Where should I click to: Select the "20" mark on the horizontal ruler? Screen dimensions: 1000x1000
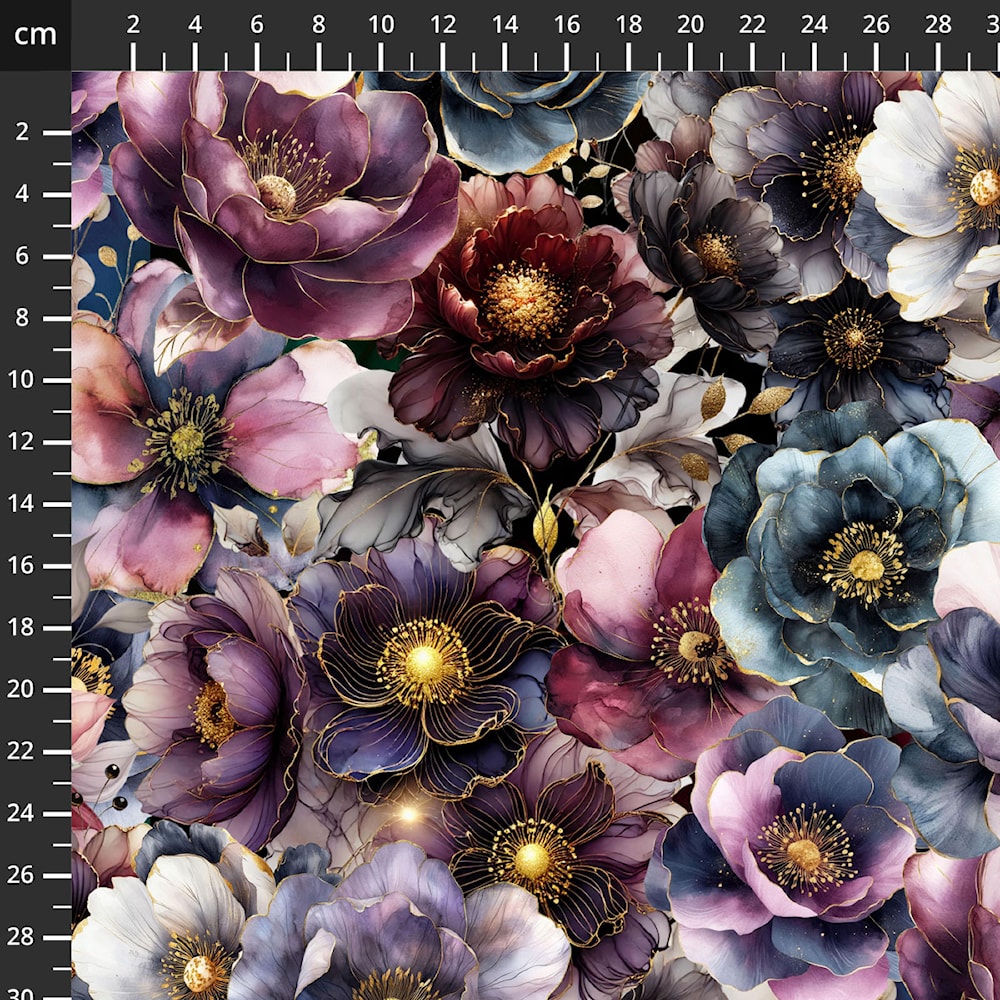coord(690,25)
